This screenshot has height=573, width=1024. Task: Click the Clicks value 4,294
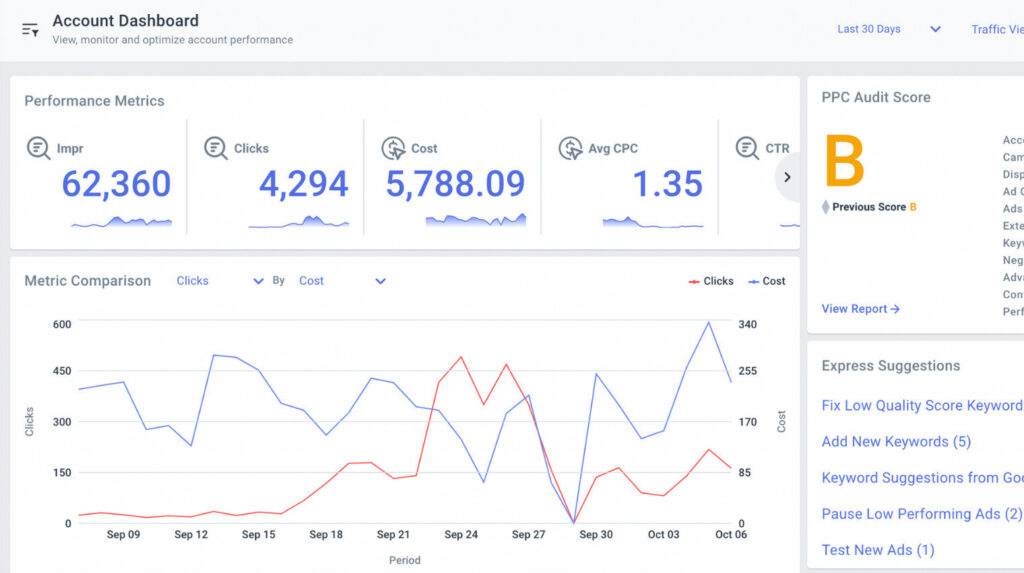[304, 184]
